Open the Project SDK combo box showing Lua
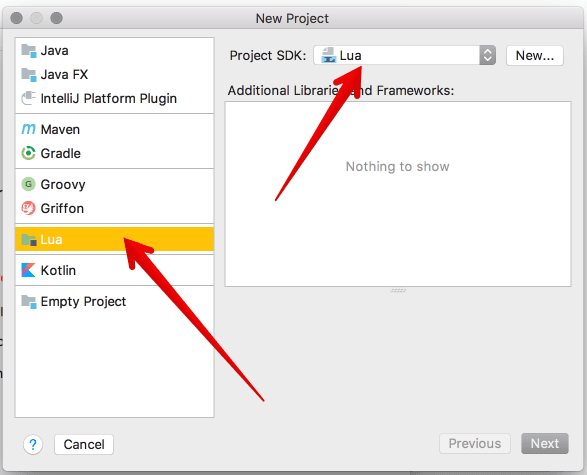 tap(405, 55)
